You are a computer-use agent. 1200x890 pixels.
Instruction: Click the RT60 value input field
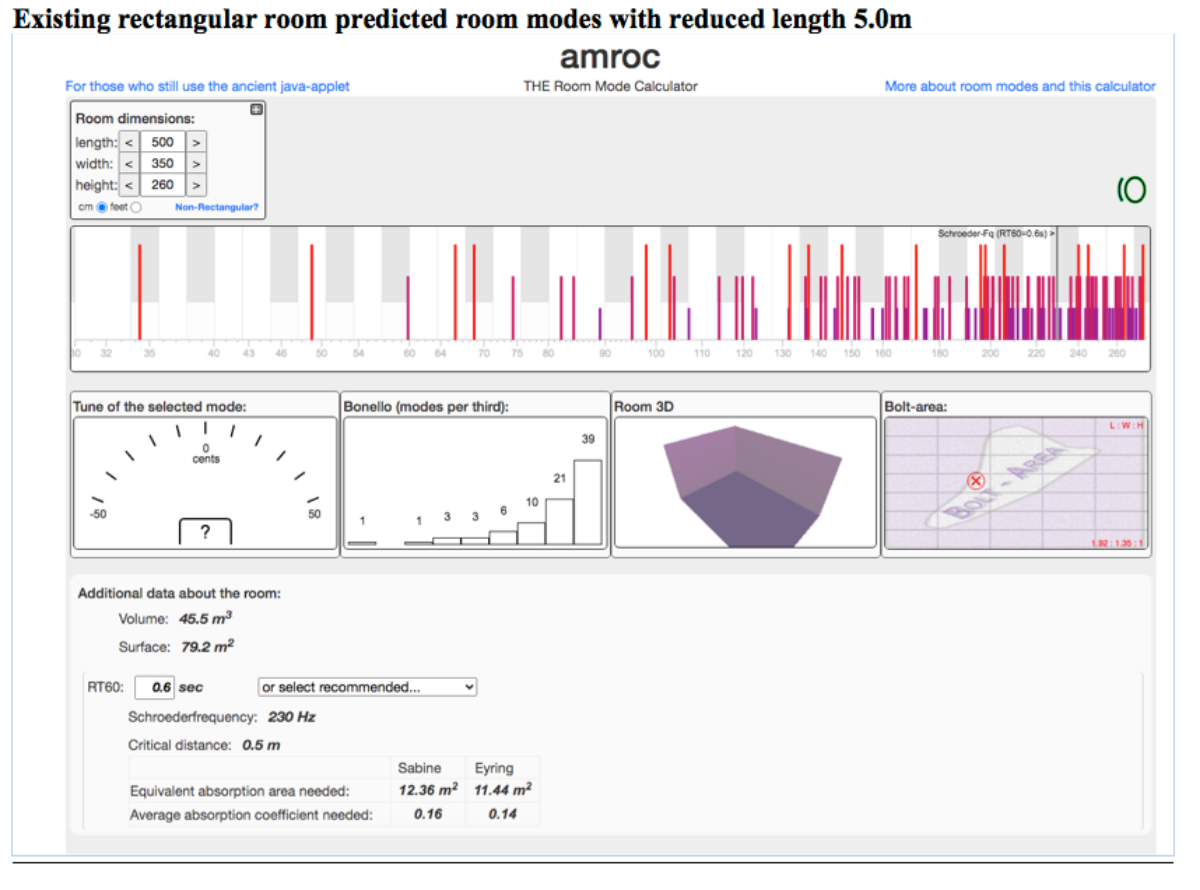pos(154,687)
